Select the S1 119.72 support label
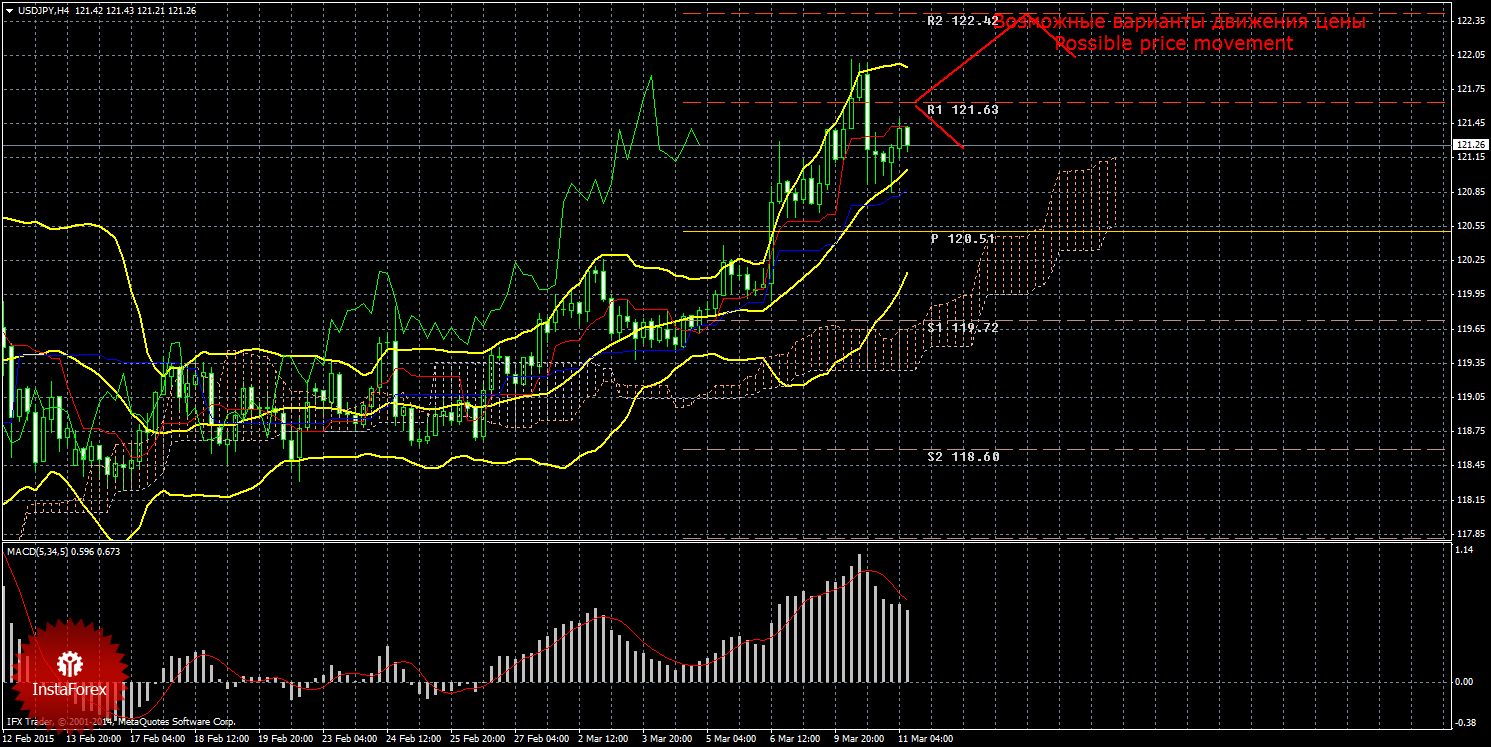The image size is (1491, 747). tap(963, 328)
